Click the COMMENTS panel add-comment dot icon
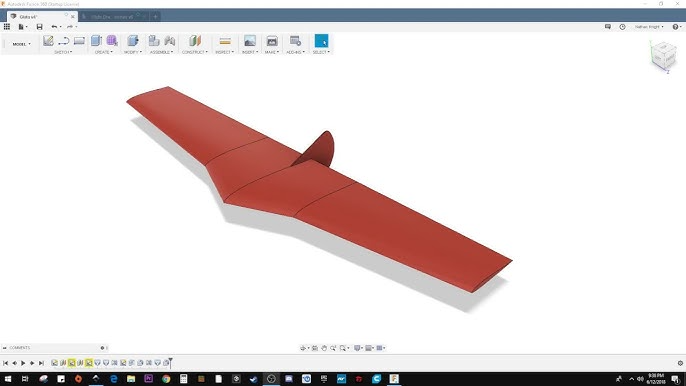Screen dimensions: 686x386 (x=102, y=348)
